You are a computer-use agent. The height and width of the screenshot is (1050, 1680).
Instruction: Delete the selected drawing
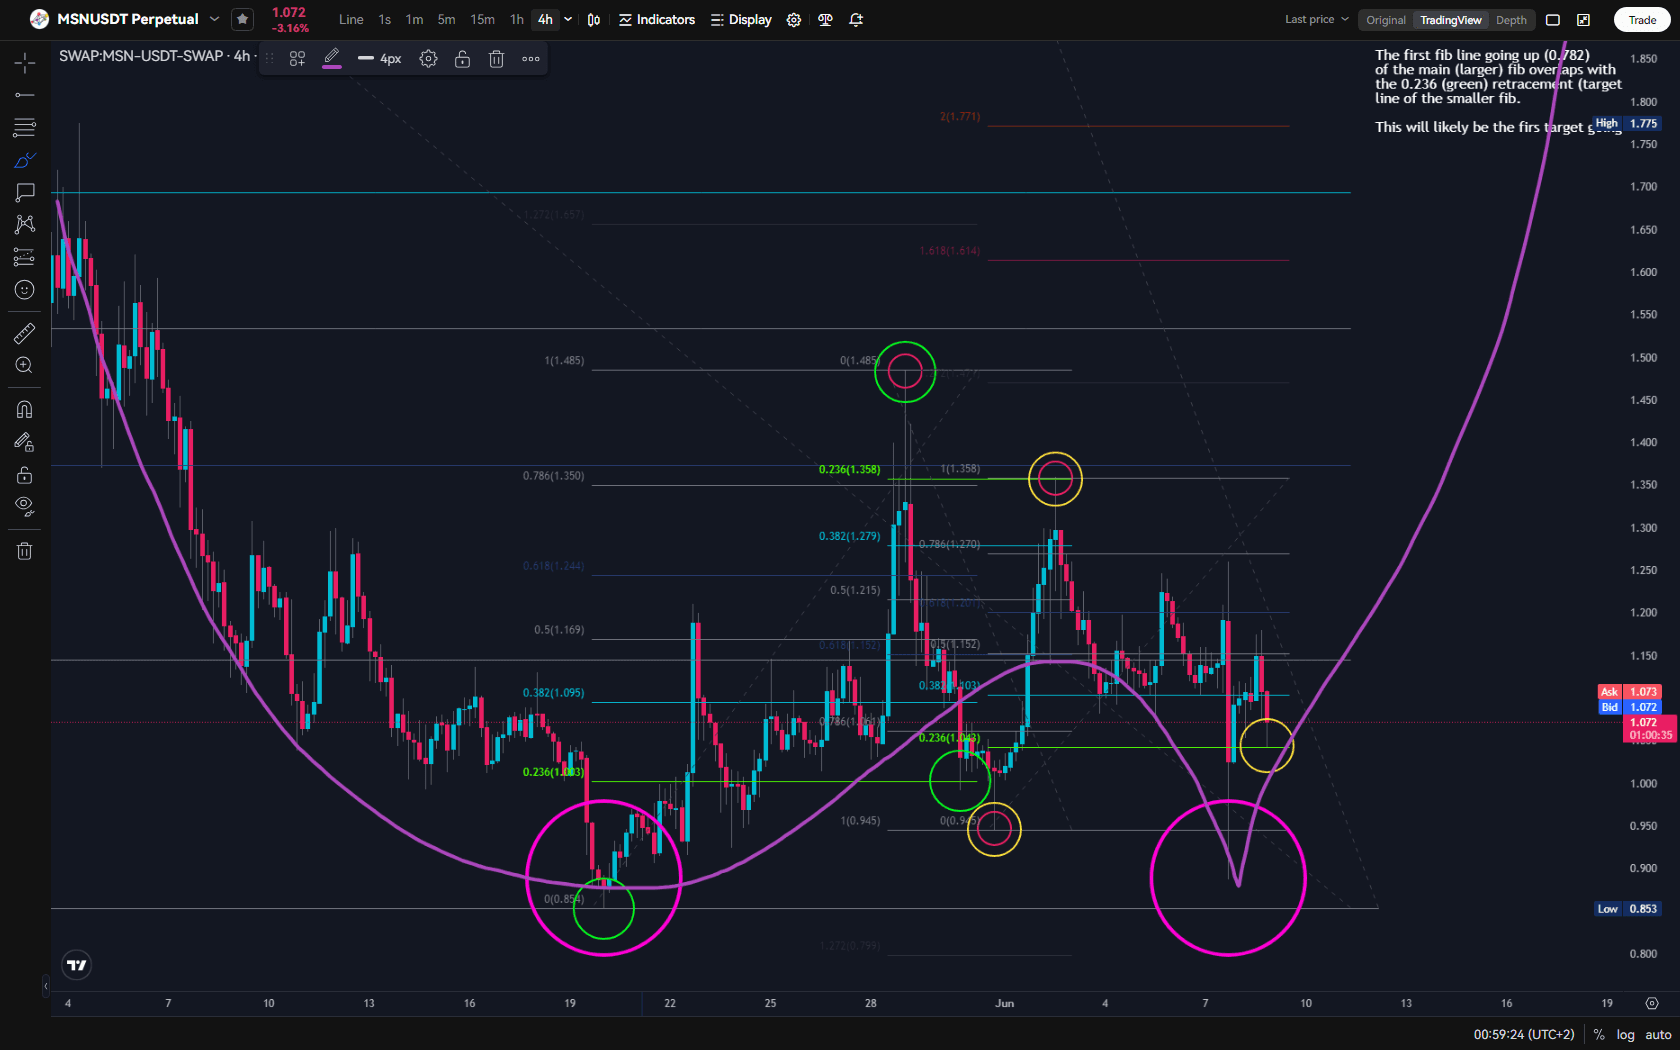click(496, 59)
